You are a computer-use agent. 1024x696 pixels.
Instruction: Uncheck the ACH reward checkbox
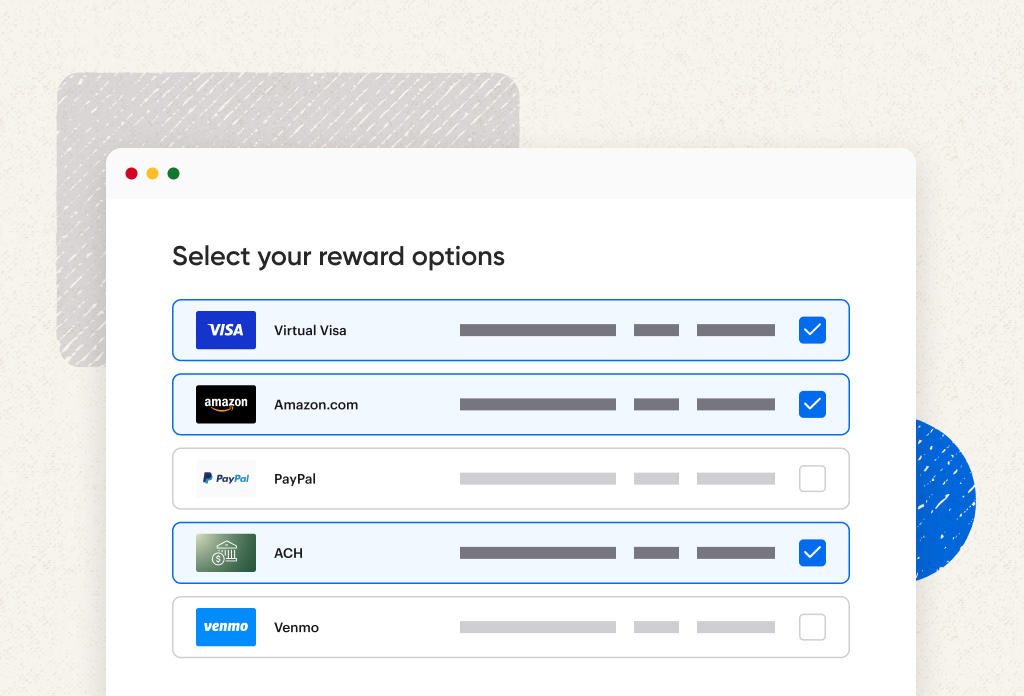pos(812,552)
